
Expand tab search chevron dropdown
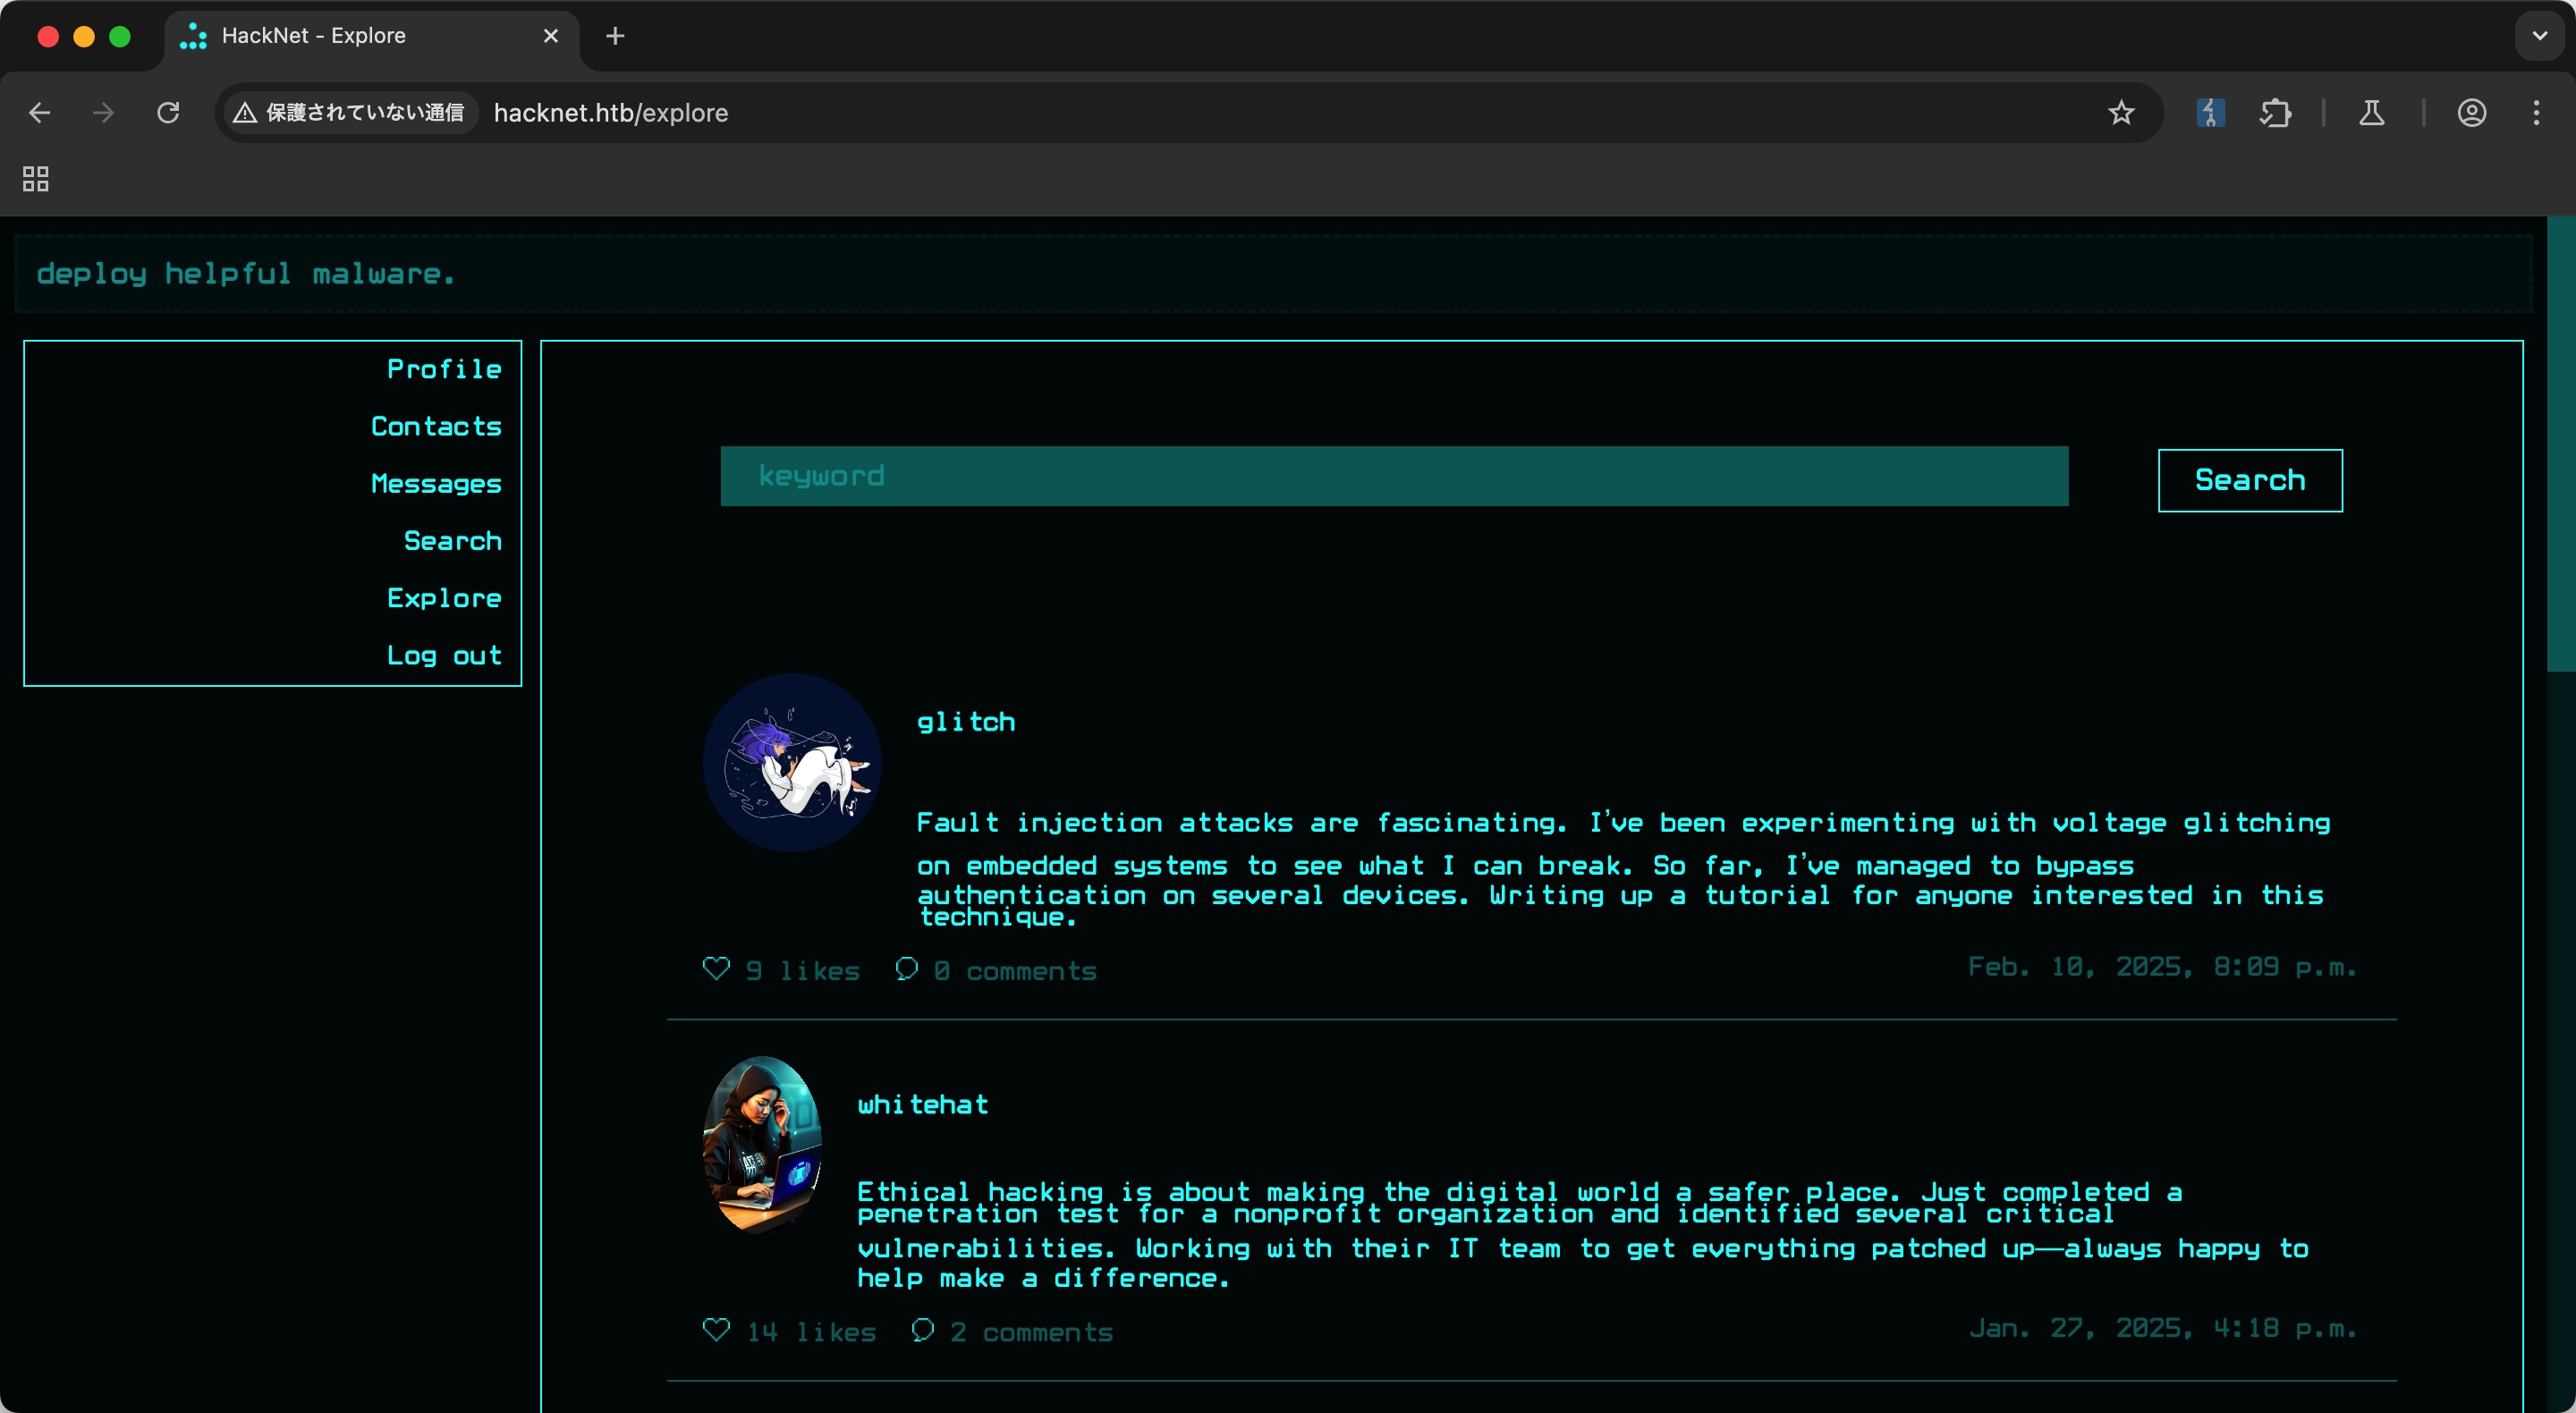2539,36
